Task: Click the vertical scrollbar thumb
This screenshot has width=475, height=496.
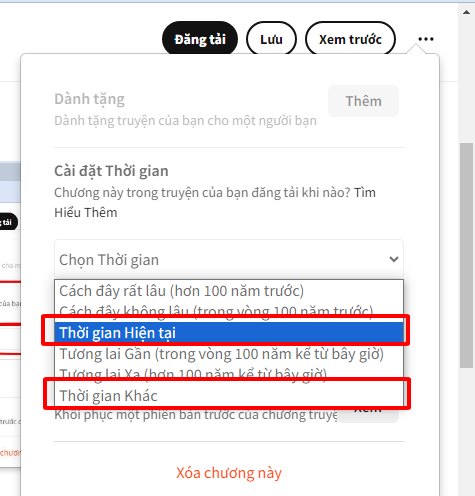Action: (466, 255)
